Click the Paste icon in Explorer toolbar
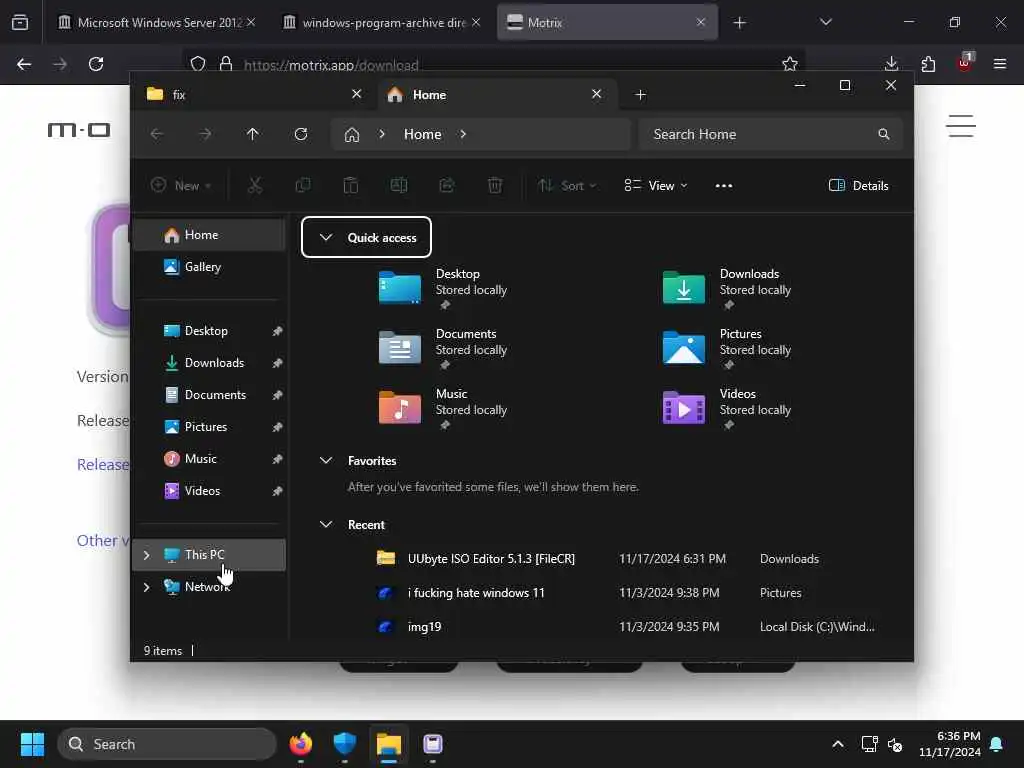The width and height of the screenshot is (1024, 768). click(351, 186)
